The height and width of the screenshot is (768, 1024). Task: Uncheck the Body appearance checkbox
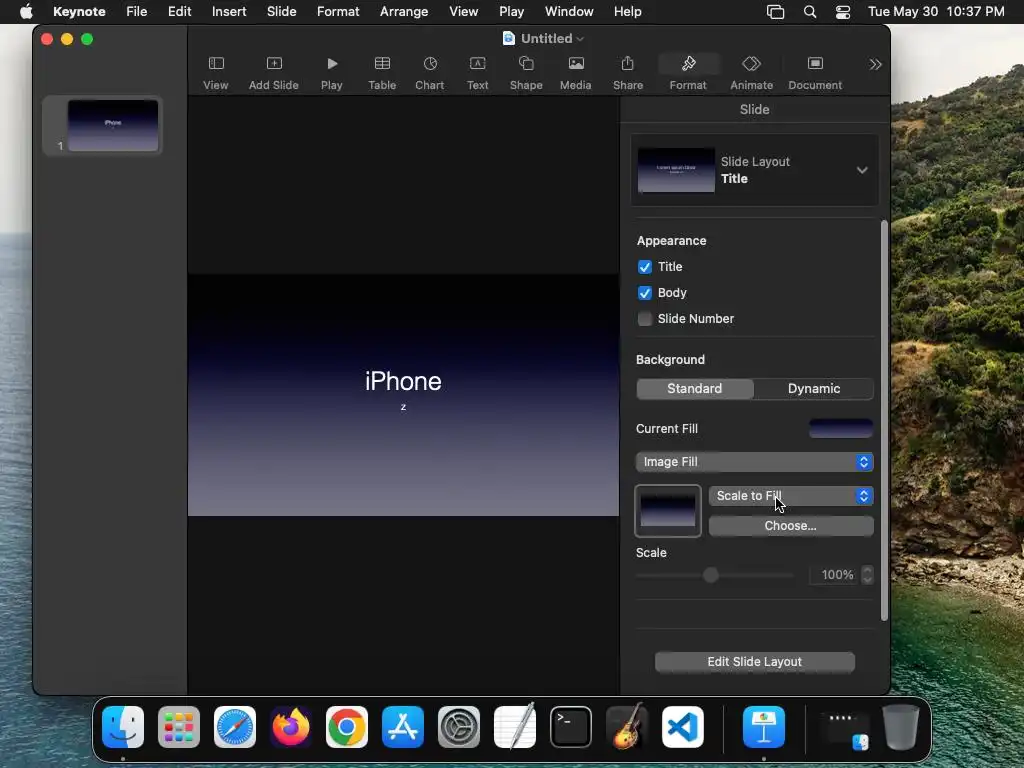pos(645,293)
